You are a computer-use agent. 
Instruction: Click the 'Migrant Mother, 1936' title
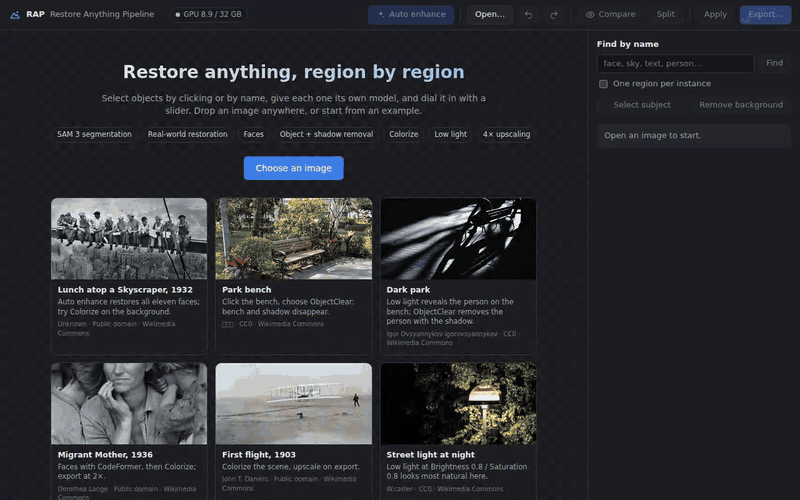[105, 455]
